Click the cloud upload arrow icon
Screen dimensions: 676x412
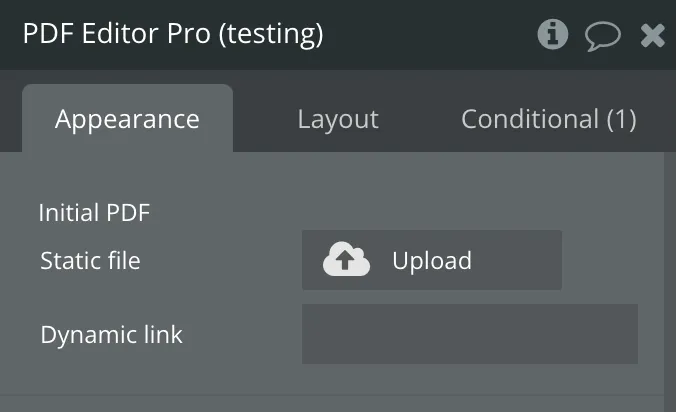click(x=346, y=260)
